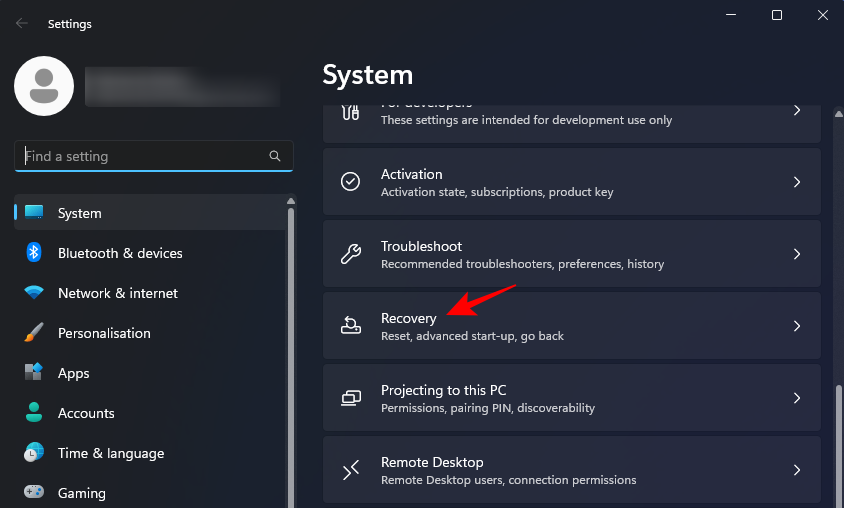Click the user profile avatar
The image size is (844, 508).
coord(43,85)
